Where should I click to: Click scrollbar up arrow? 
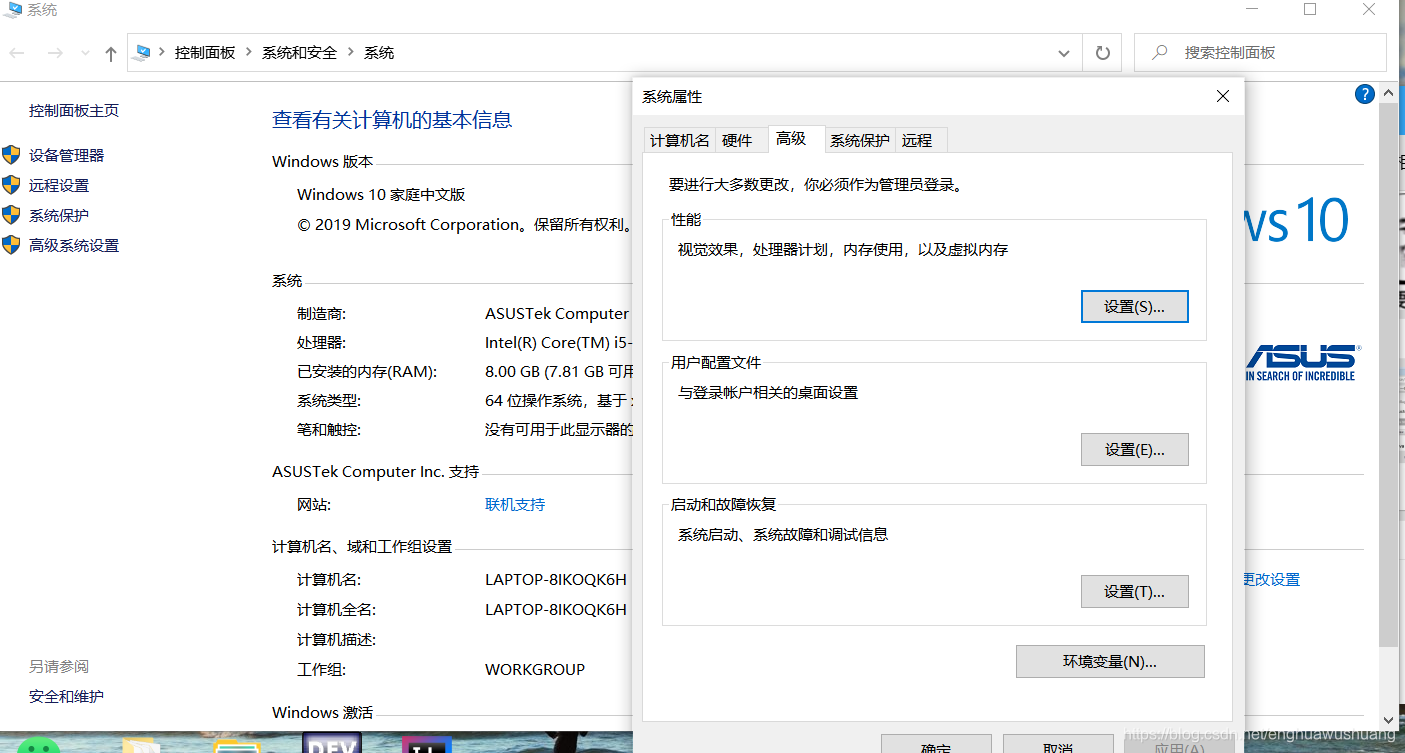[1389, 93]
